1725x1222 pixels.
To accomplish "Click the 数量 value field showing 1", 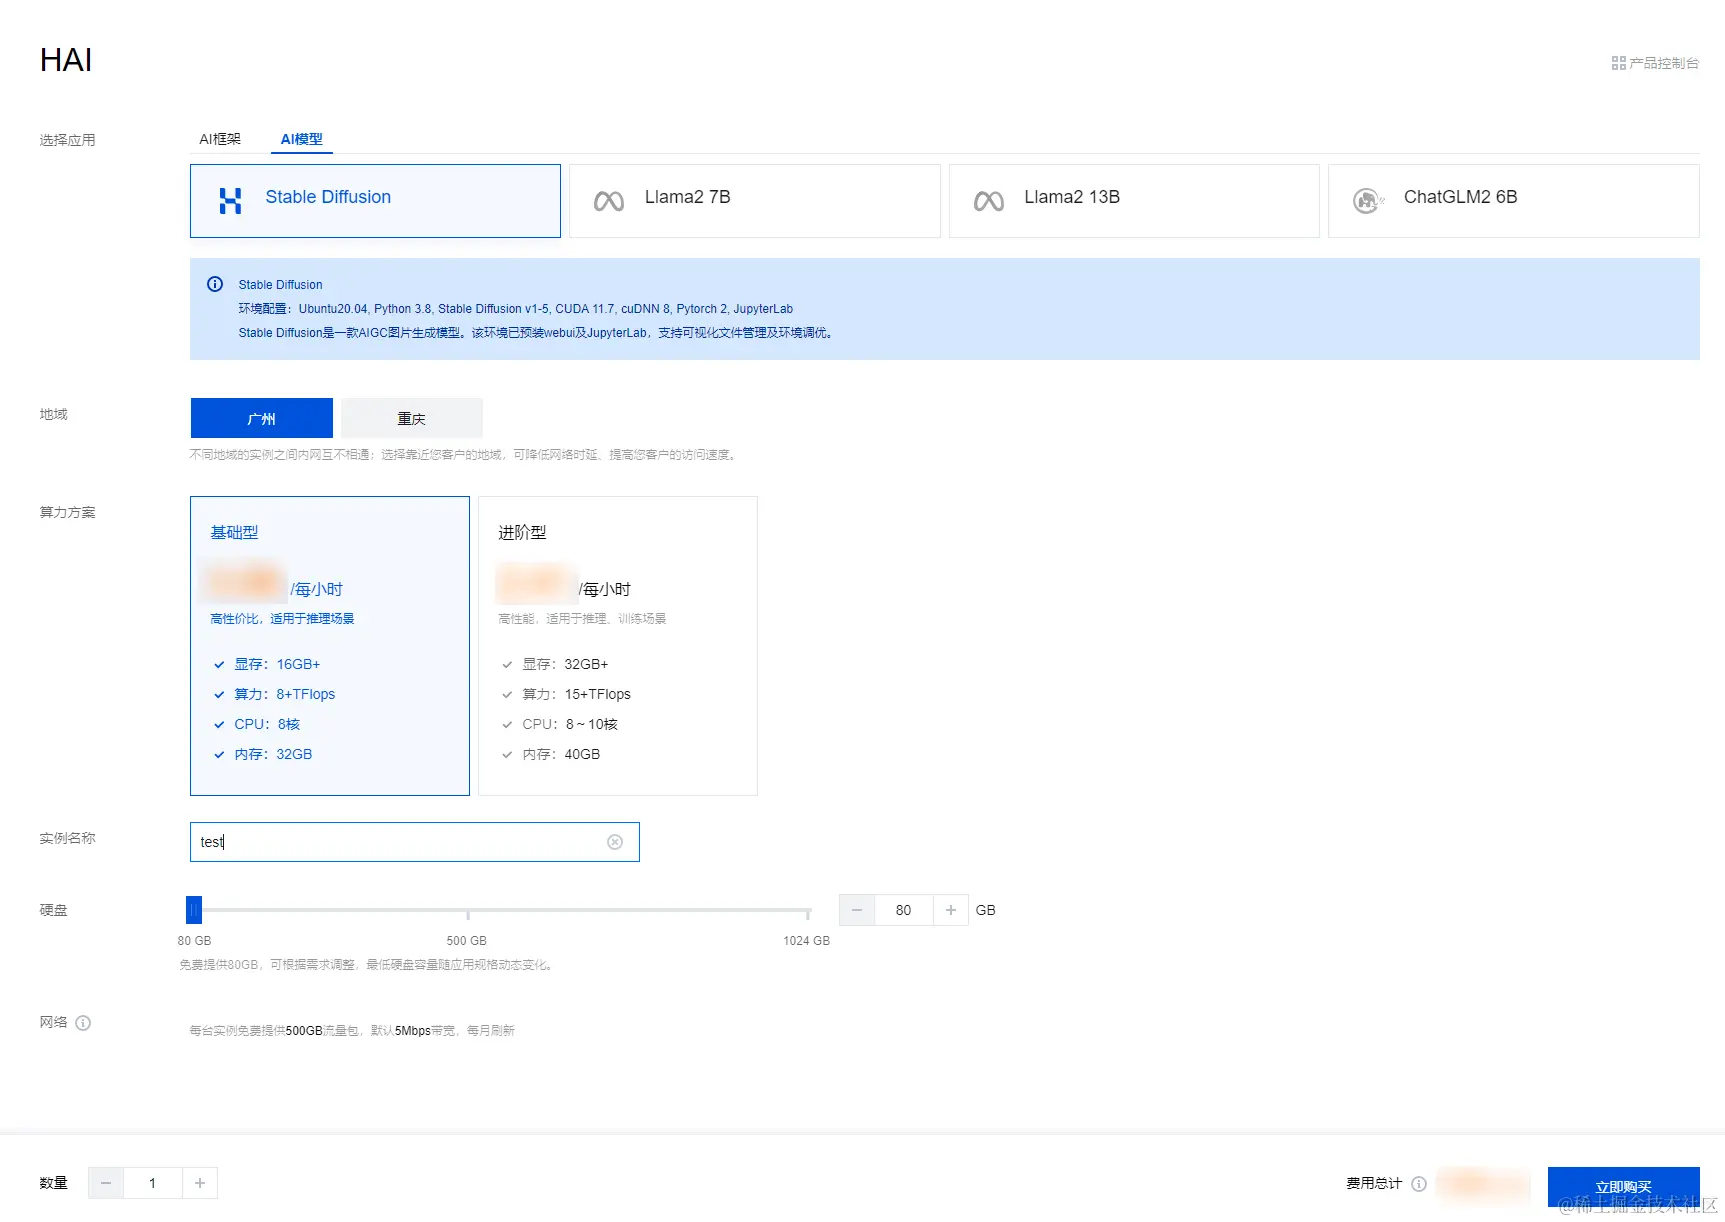I will point(153,1183).
